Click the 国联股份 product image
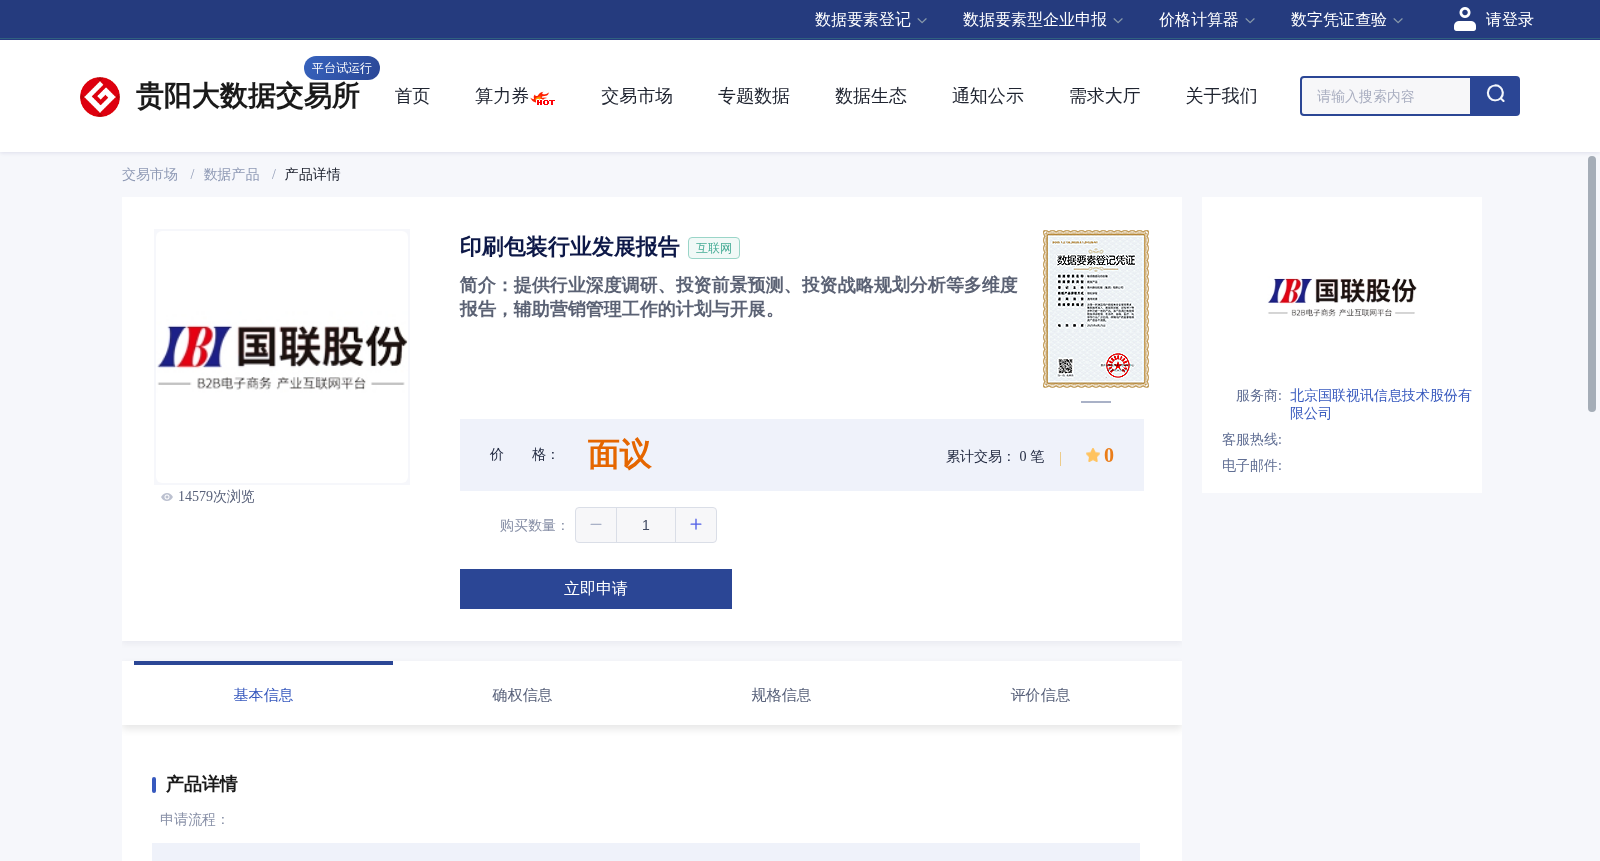Image resolution: width=1600 pixels, height=861 pixels. tap(282, 357)
